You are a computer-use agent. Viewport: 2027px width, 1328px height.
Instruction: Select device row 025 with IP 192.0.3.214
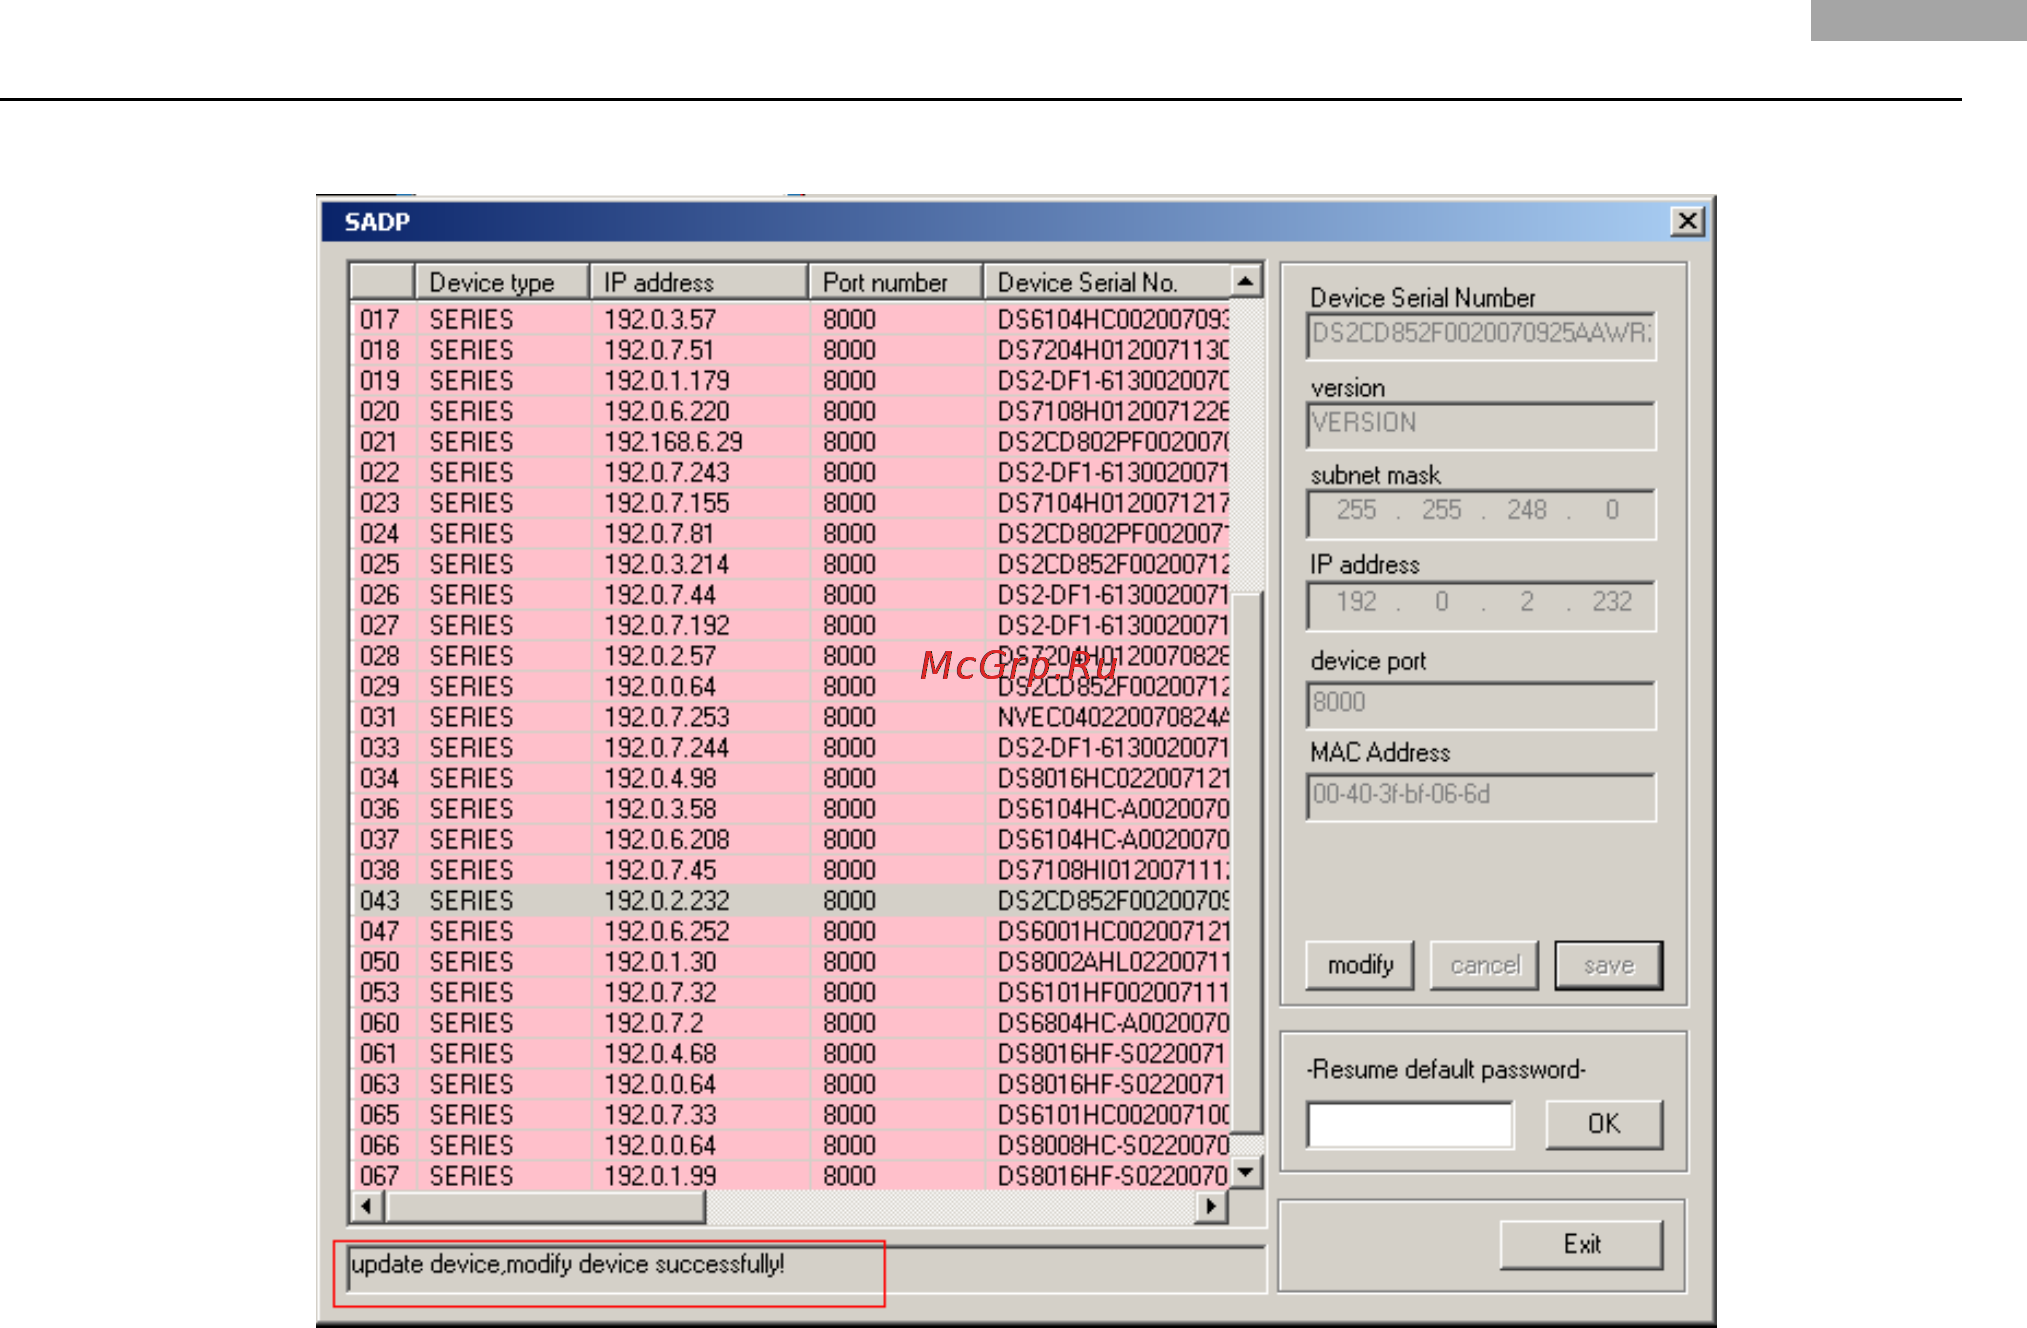pyautogui.click(x=790, y=564)
